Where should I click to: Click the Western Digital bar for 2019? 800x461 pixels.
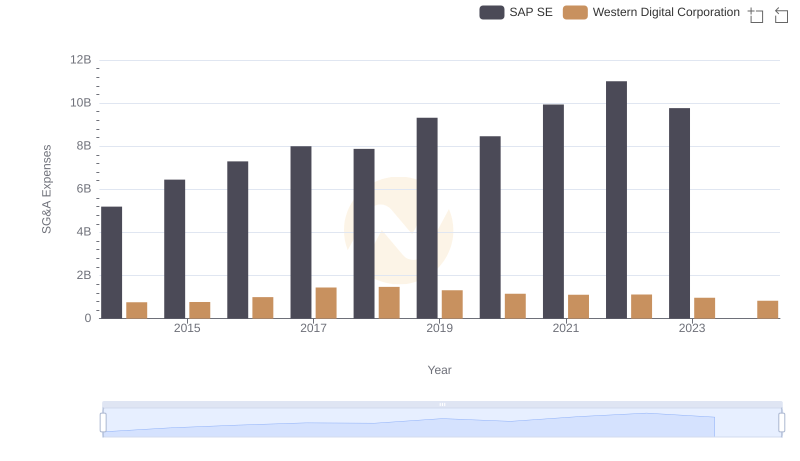tap(452, 304)
